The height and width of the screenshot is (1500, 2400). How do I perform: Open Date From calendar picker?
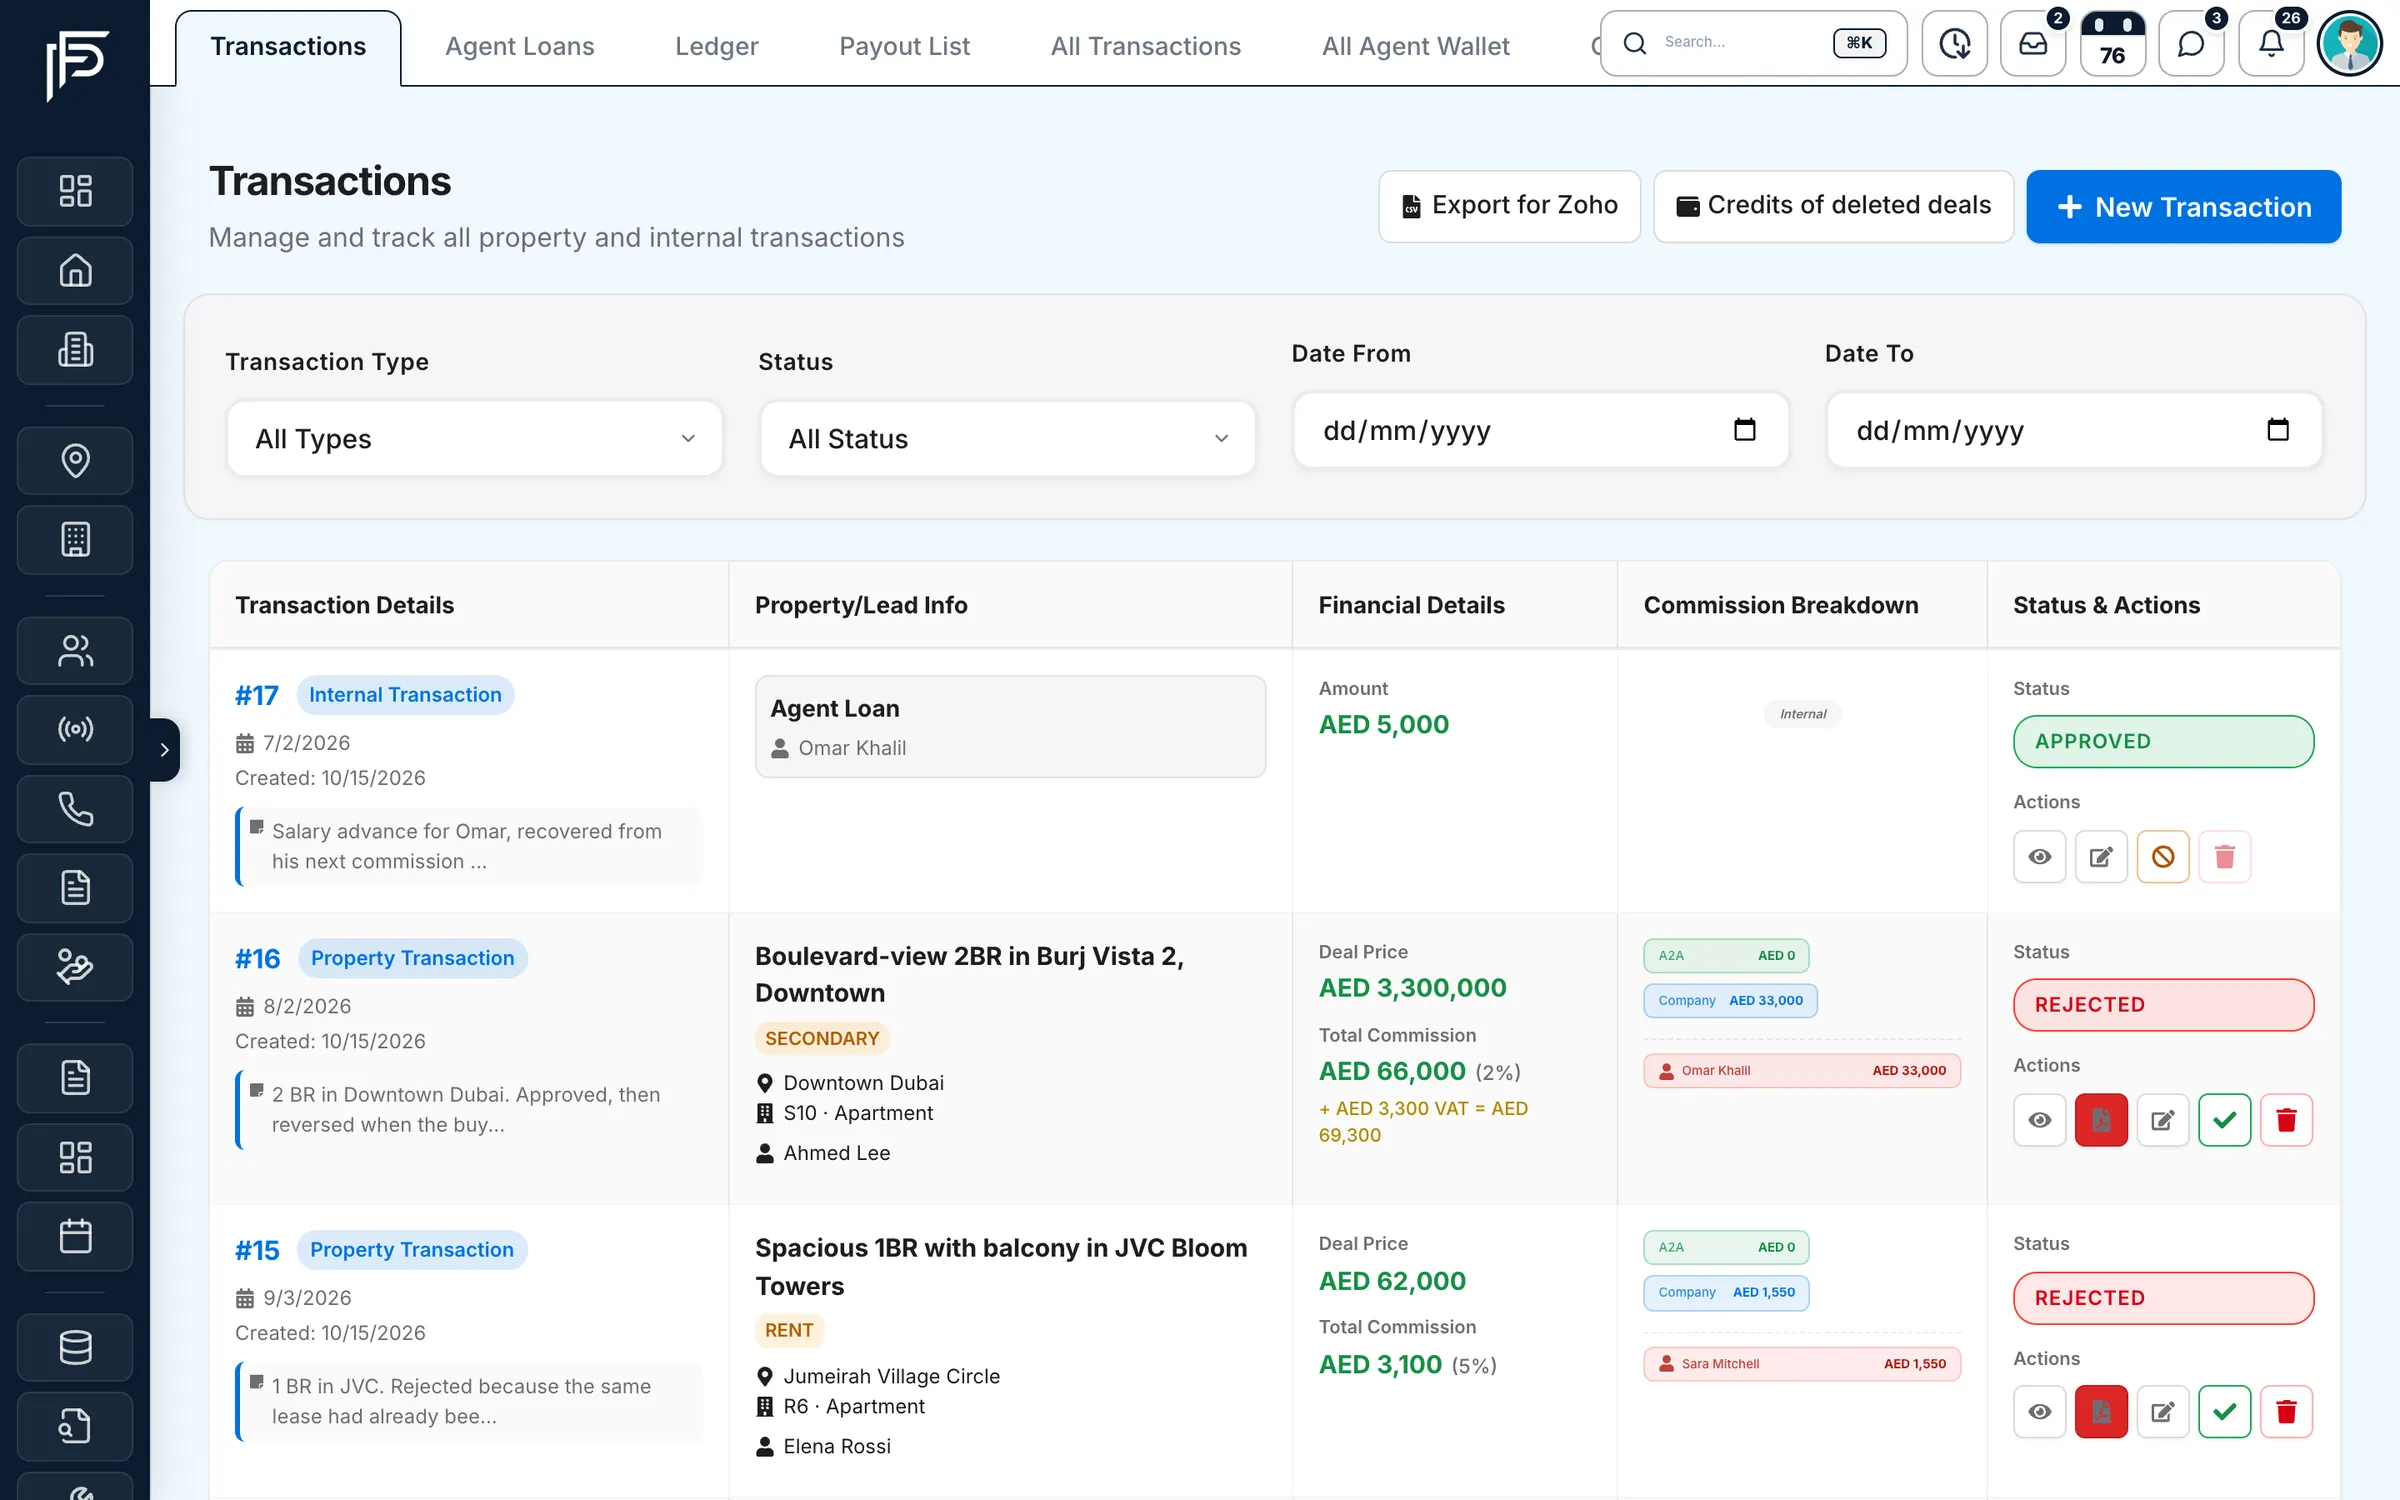click(1744, 430)
